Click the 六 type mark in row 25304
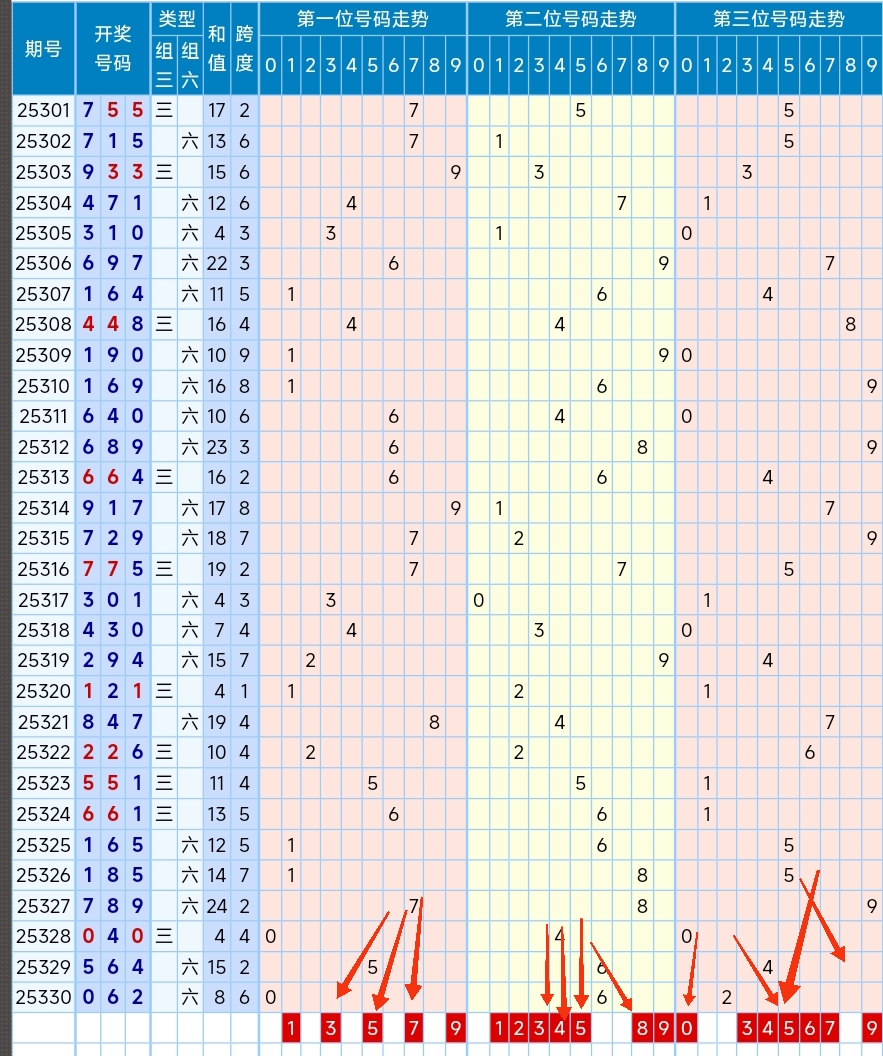 click(190, 203)
